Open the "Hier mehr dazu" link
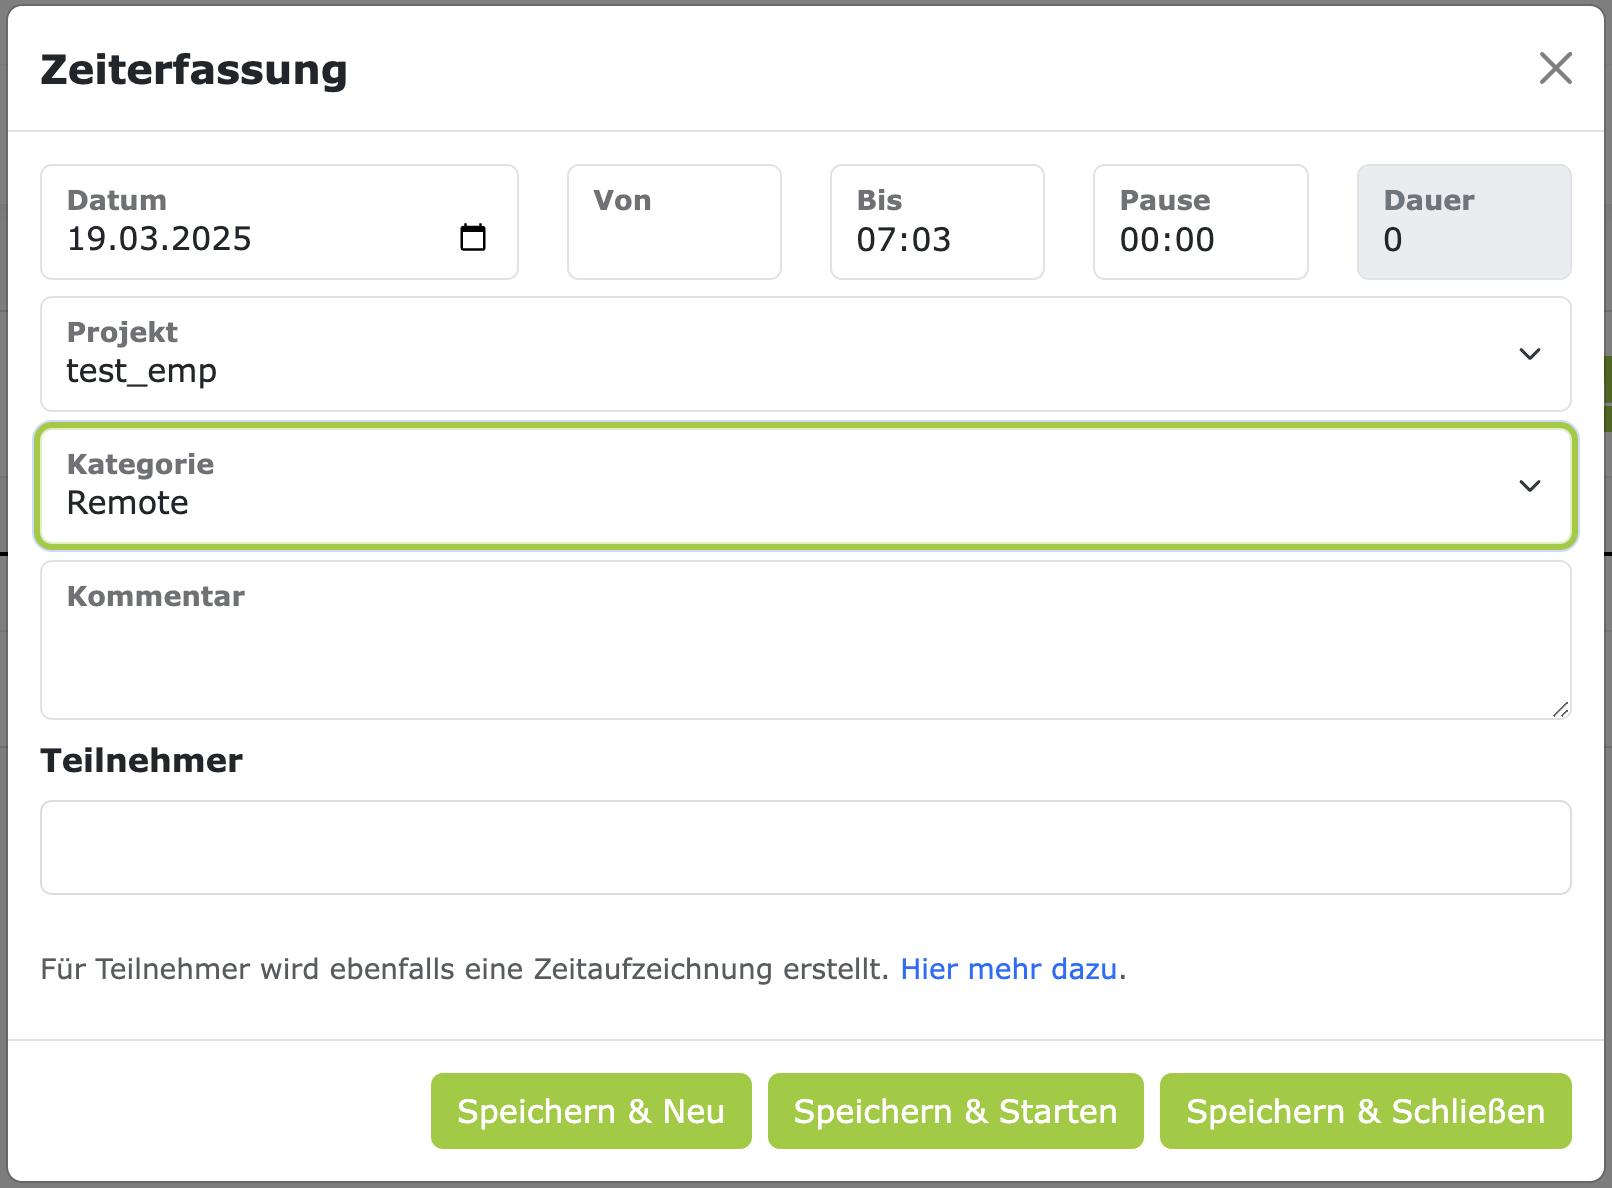This screenshot has width=1612, height=1188. [x=1008, y=969]
